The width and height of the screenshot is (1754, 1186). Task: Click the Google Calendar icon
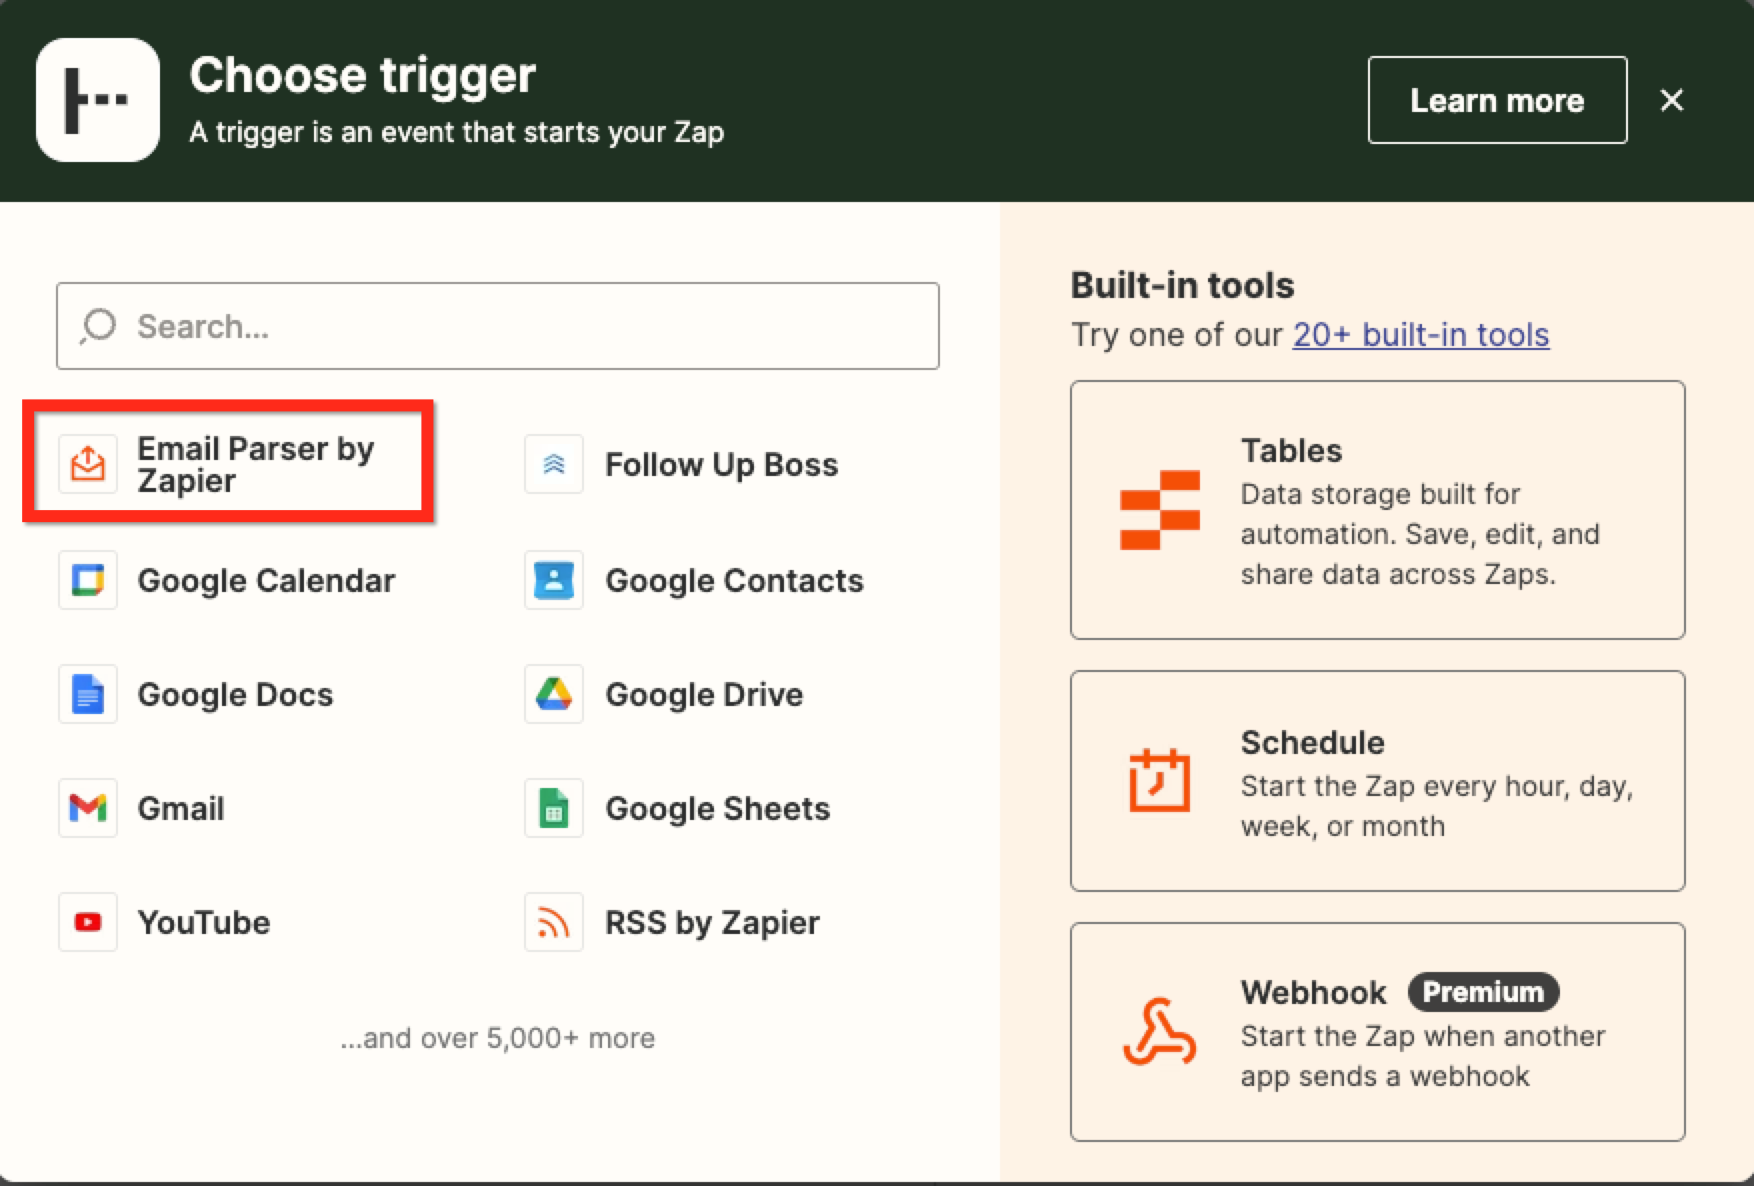coord(88,580)
